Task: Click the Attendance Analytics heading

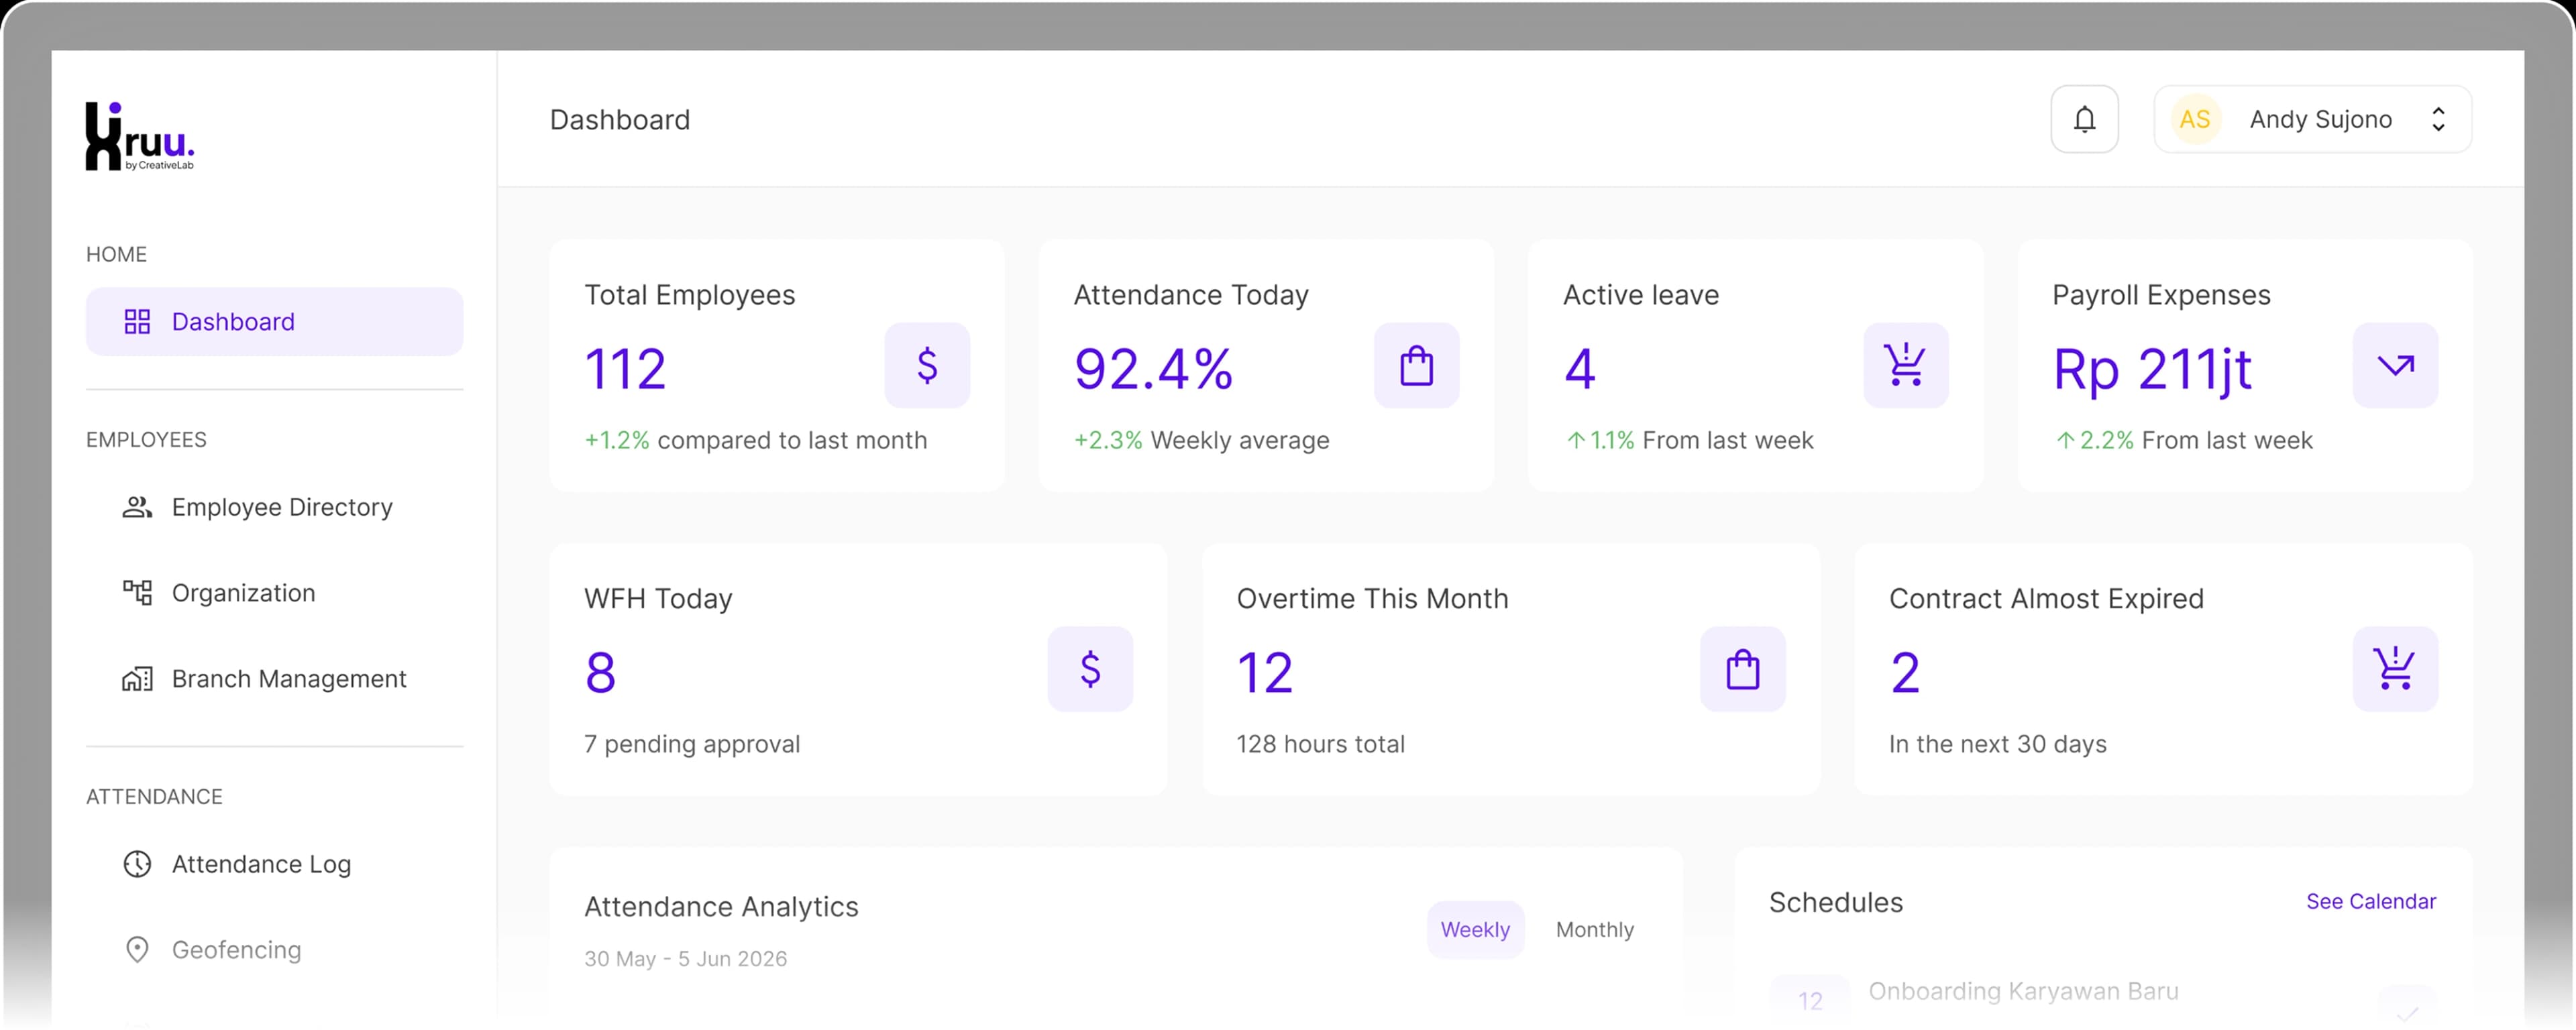Action: [x=721, y=907]
